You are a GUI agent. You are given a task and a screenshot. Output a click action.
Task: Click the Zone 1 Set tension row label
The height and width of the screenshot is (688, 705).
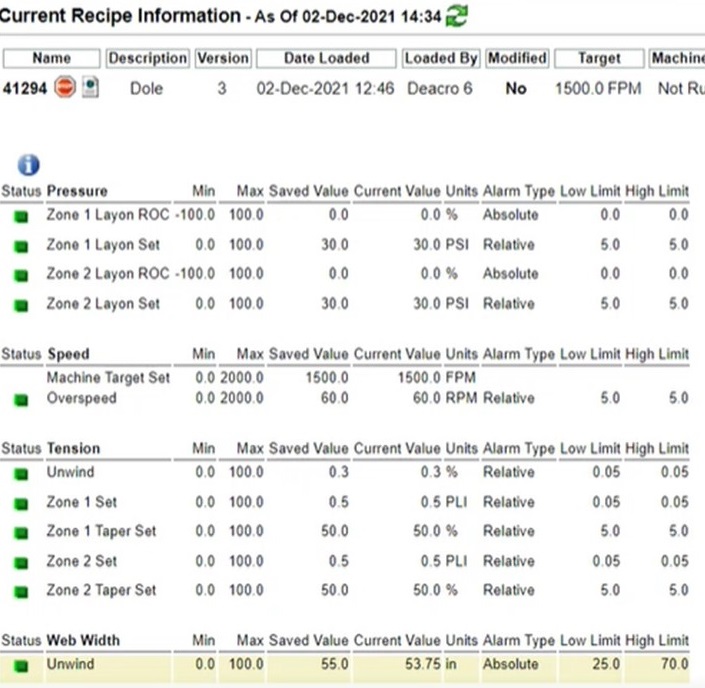coord(81,502)
